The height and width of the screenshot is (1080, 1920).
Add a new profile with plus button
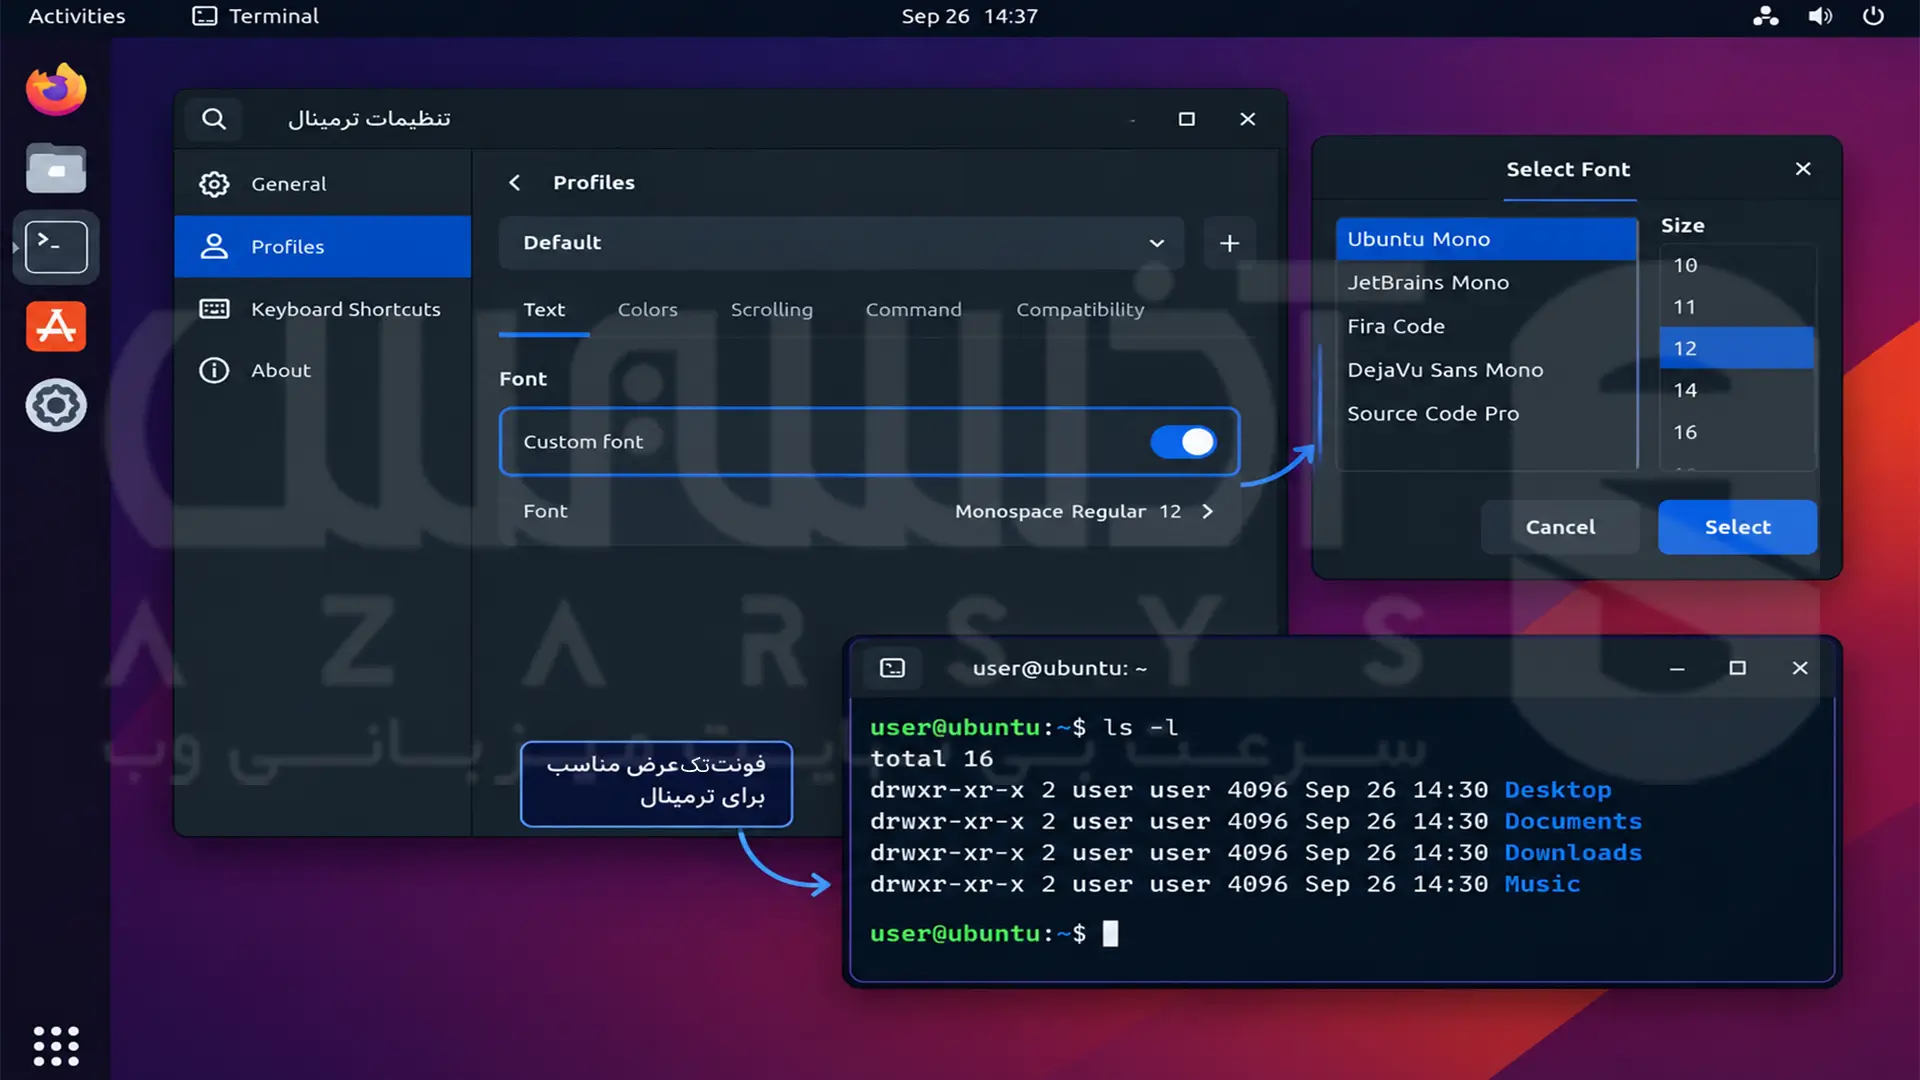(x=1229, y=243)
